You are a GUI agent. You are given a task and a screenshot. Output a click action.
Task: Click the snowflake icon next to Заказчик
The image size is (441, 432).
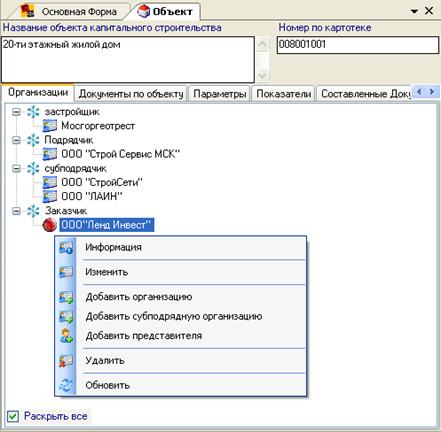33,211
